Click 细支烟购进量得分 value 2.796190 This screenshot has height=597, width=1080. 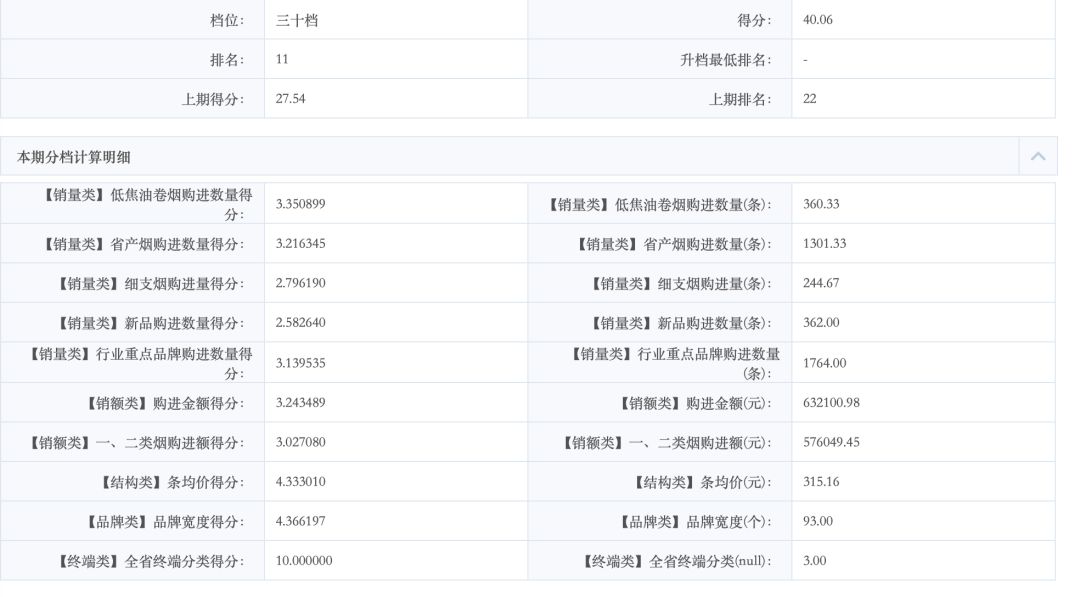(300, 283)
